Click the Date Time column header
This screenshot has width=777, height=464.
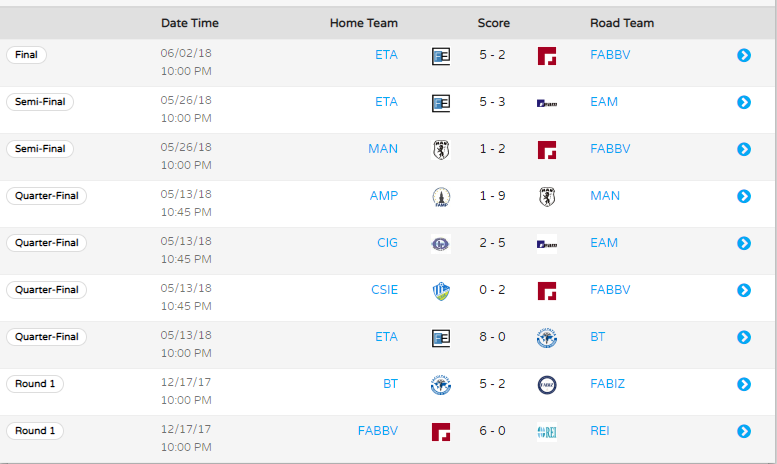pos(190,23)
